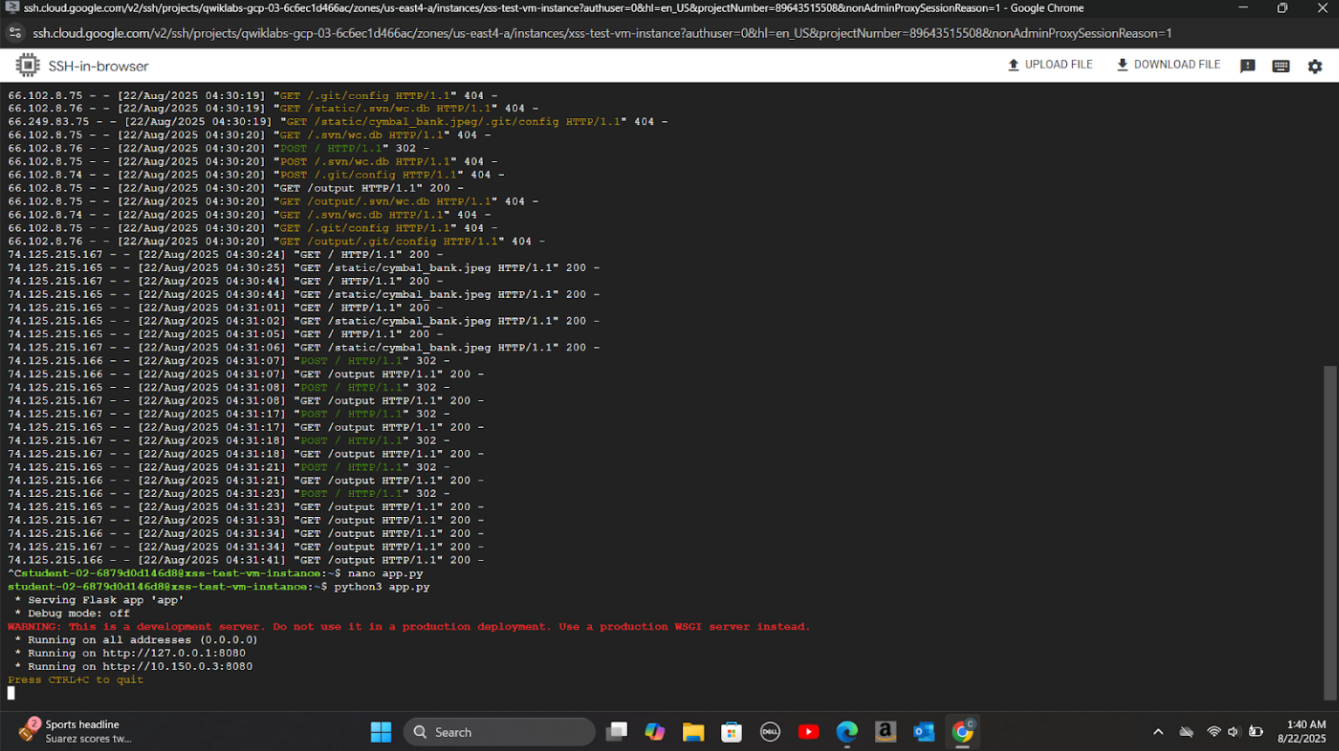Open the Windows Start menu
1339x751 pixels.
pyautogui.click(x=381, y=732)
